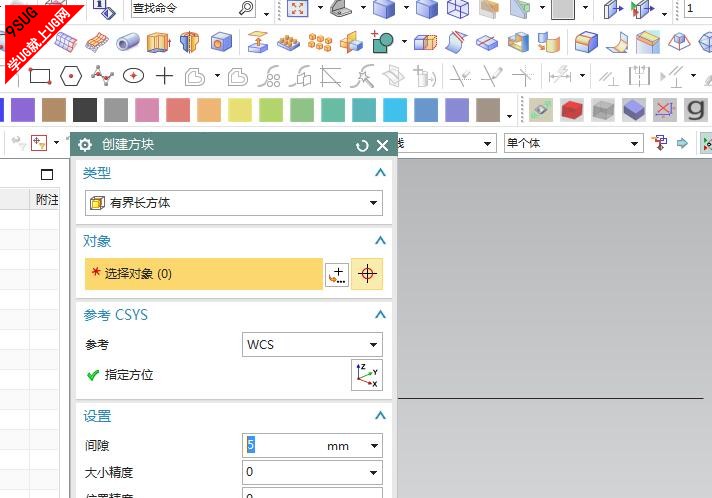
Task: Open the WCS reference dropdown
Action: [373, 345]
